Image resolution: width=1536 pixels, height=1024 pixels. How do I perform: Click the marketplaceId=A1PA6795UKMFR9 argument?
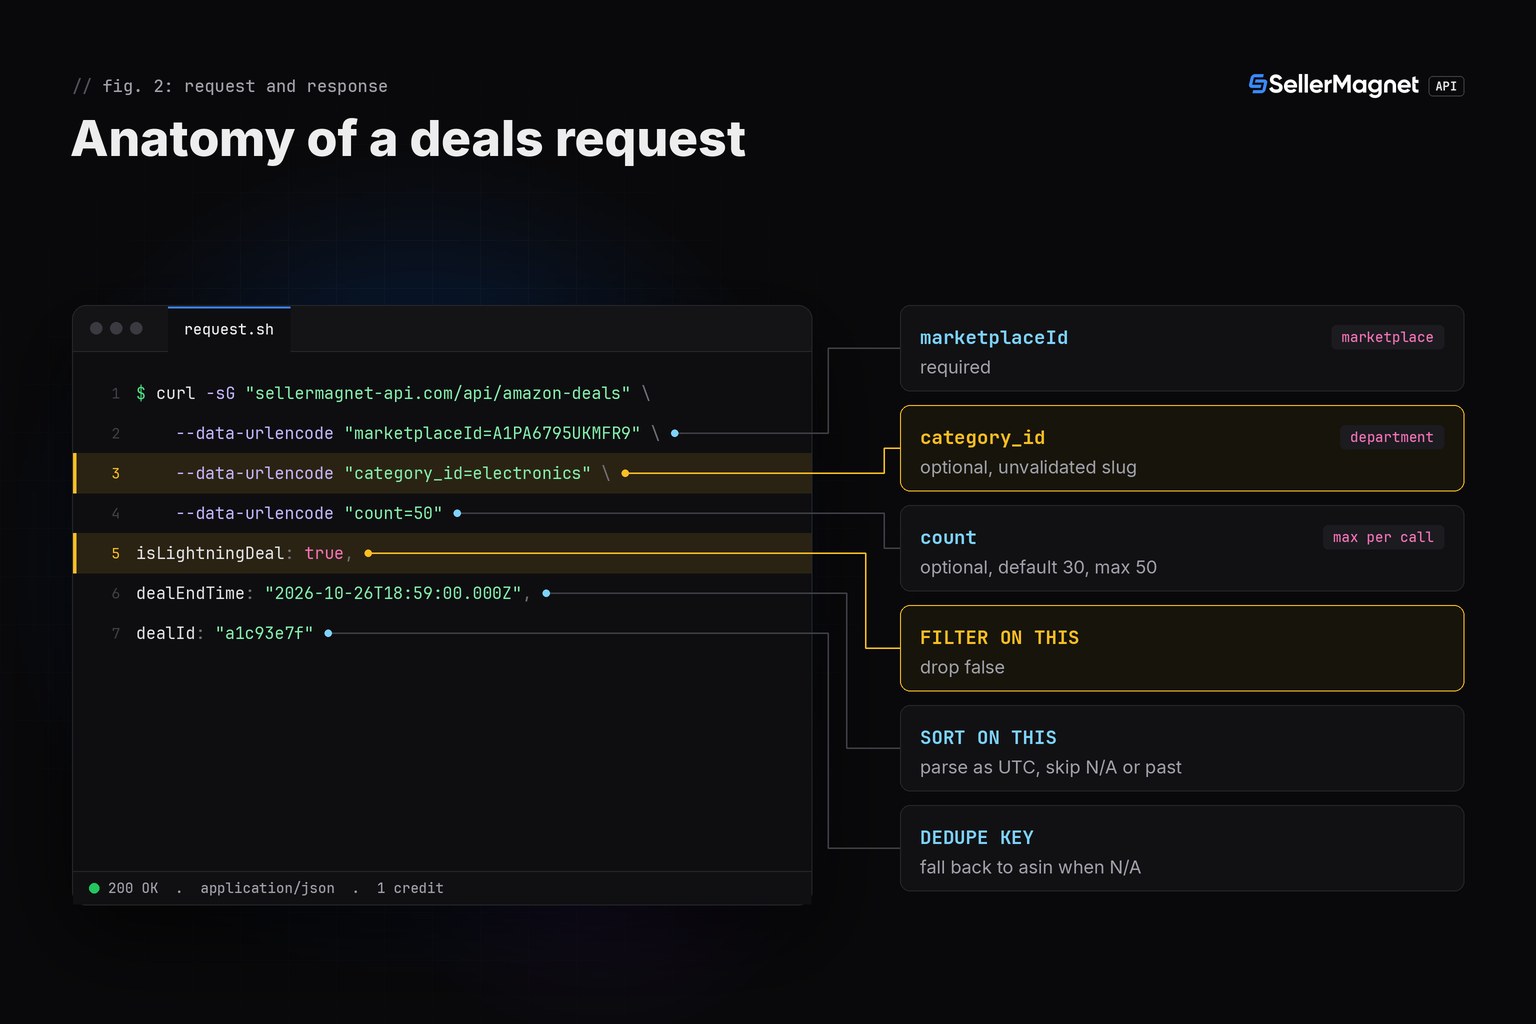492,433
